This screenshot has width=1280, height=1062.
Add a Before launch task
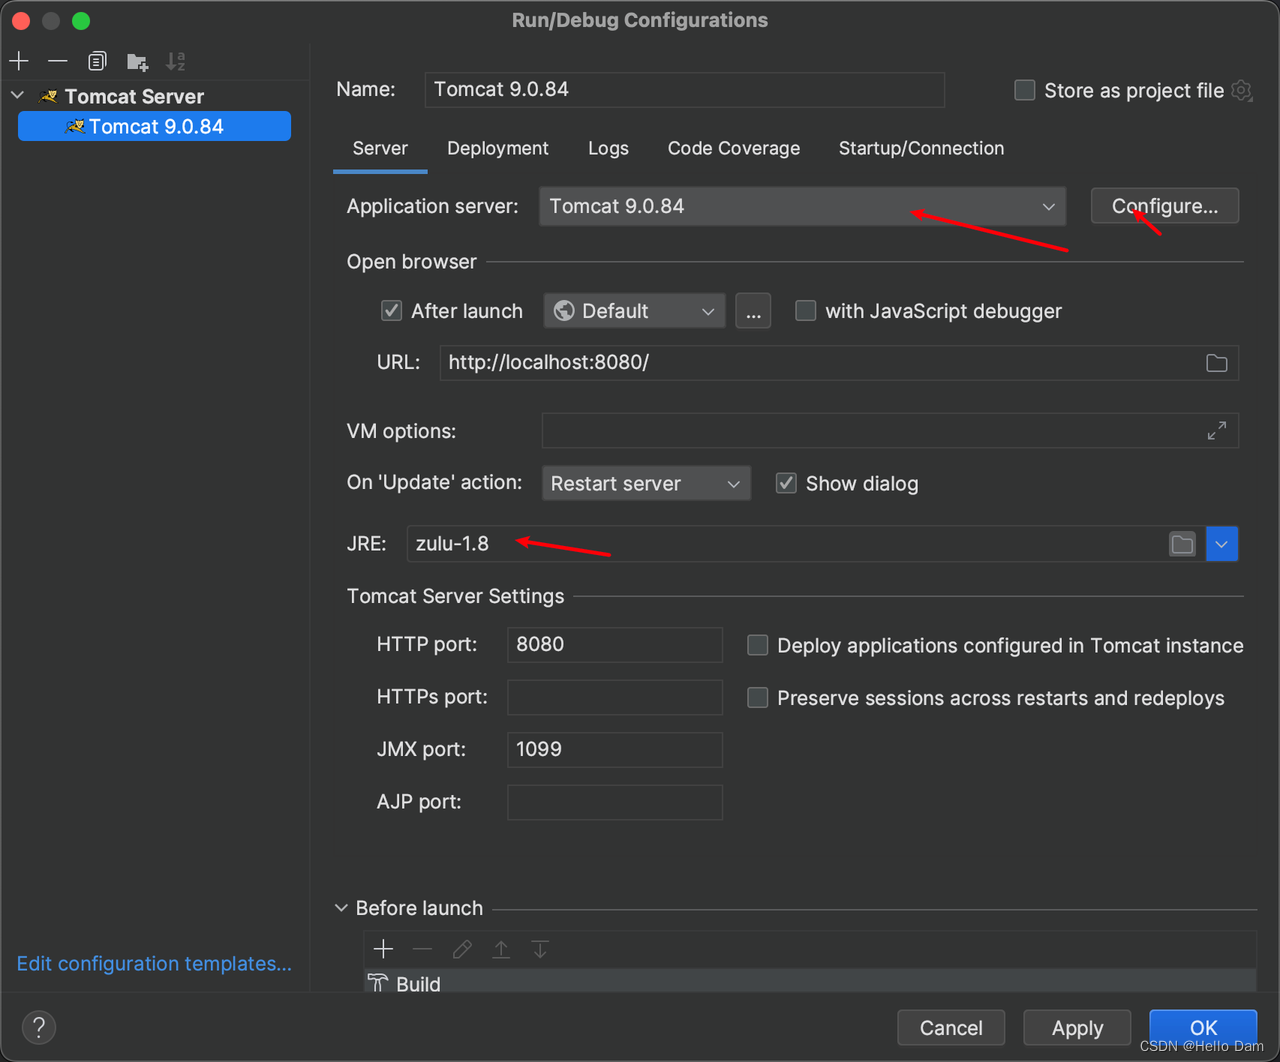pyautogui.click(x=383, y=949)
